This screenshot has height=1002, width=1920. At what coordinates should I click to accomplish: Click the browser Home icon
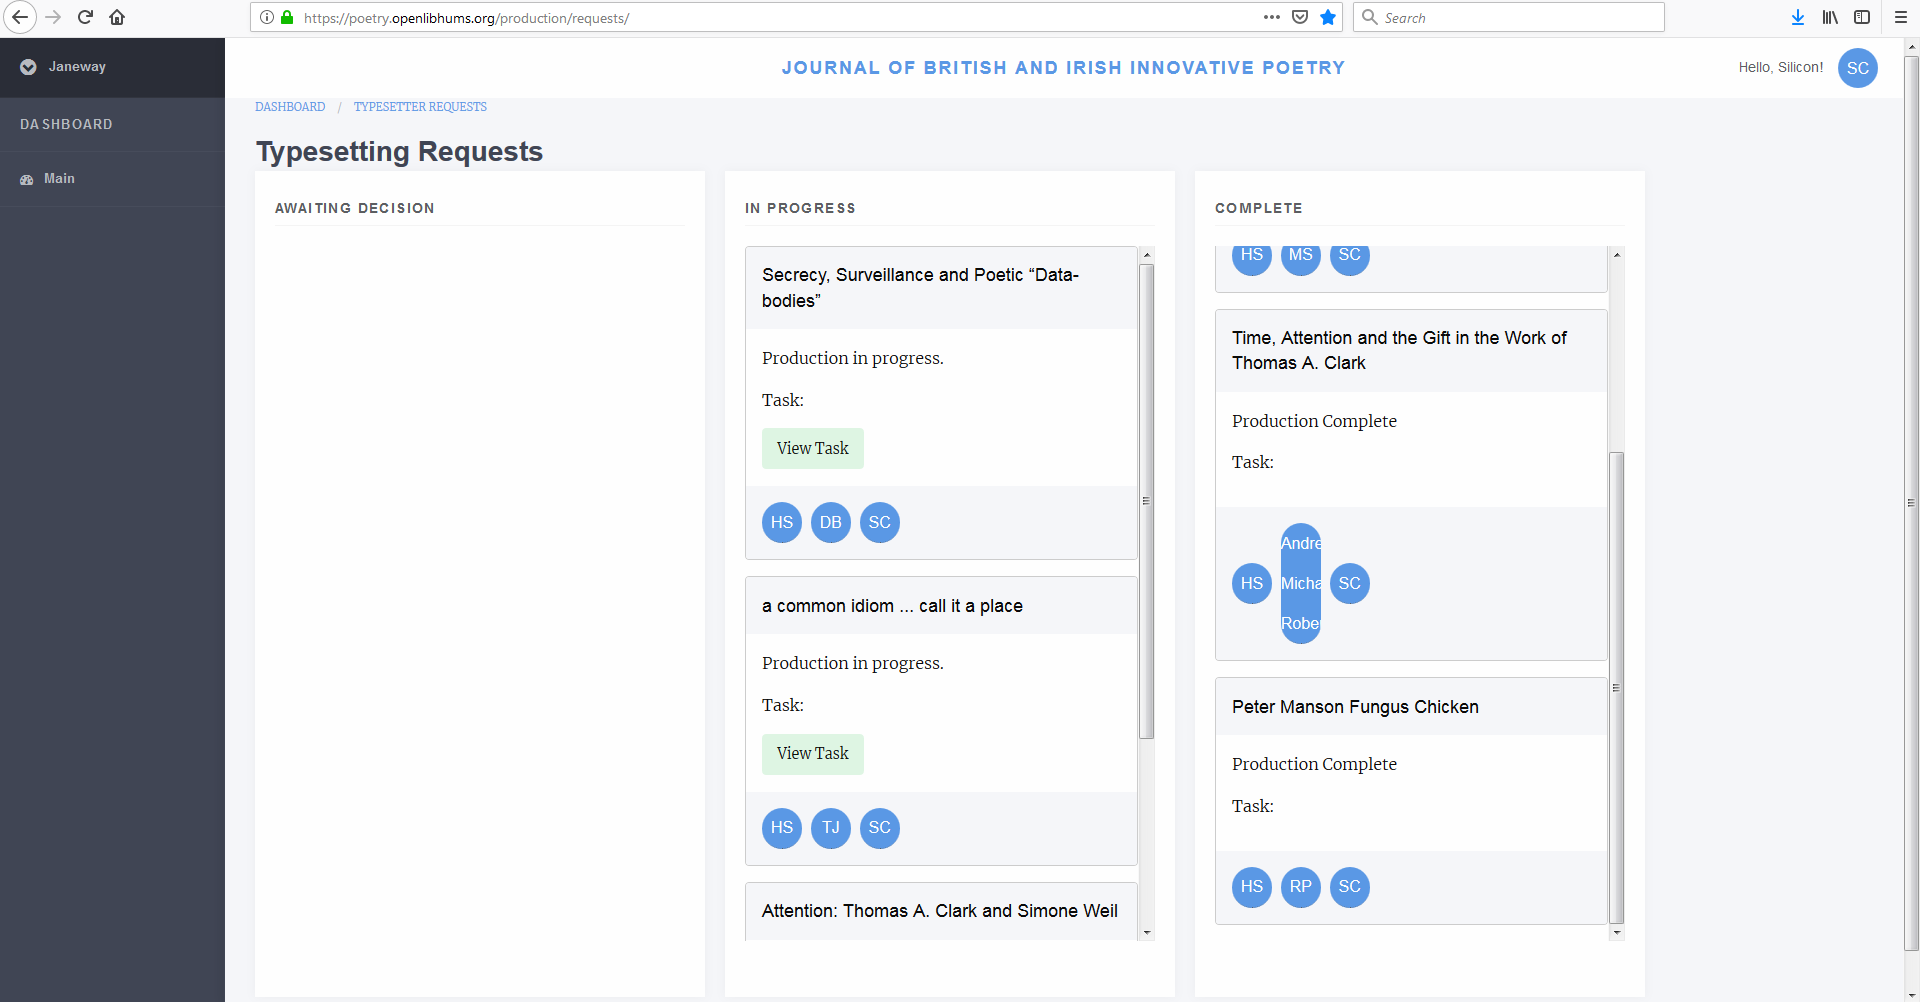[x=117, y=17]
